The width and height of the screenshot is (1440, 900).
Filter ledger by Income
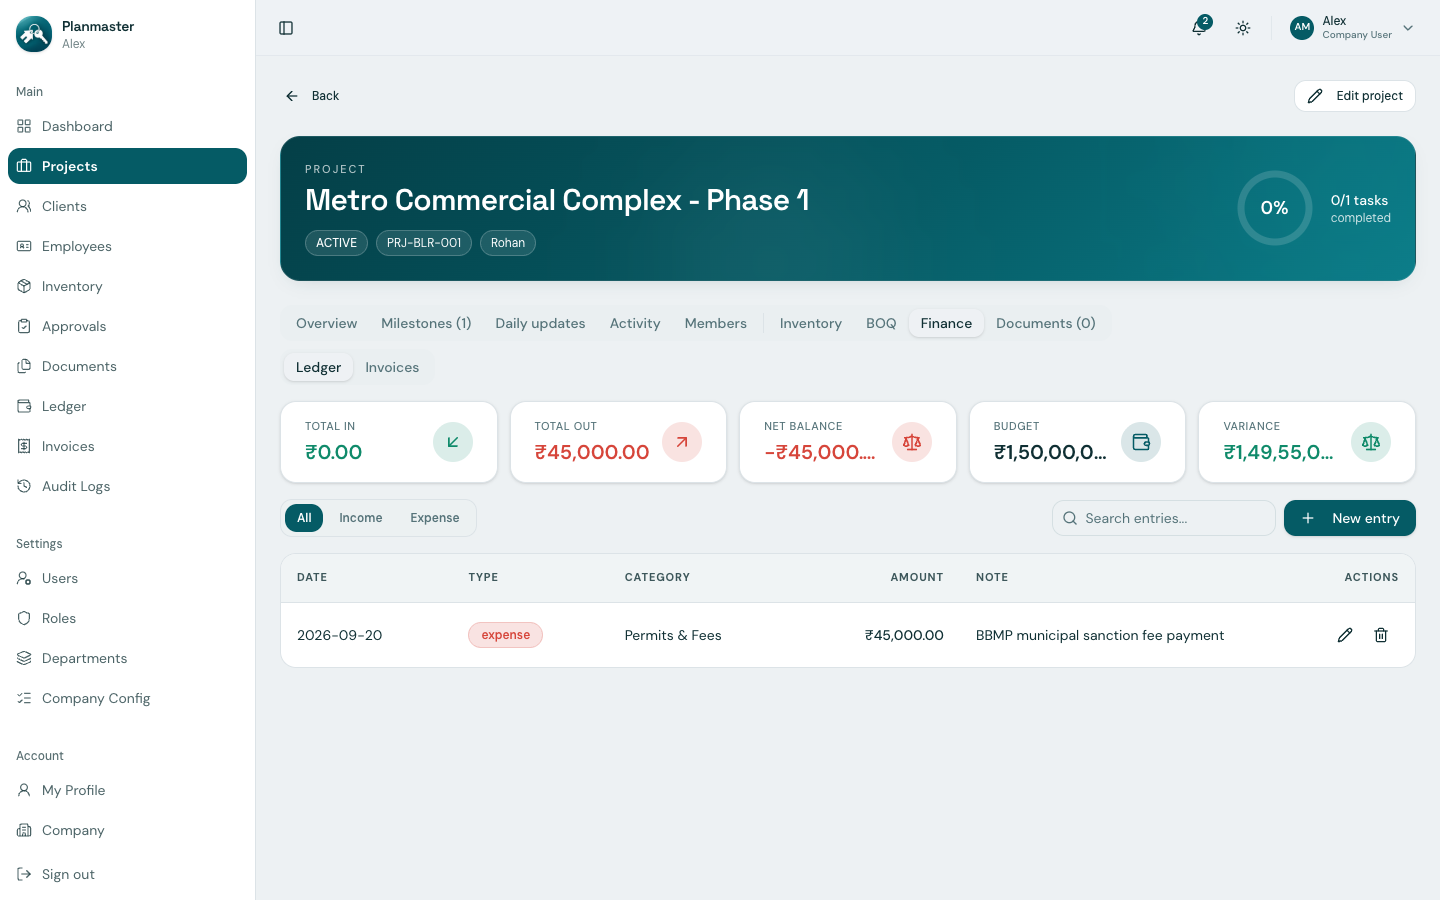pos(361,518)
